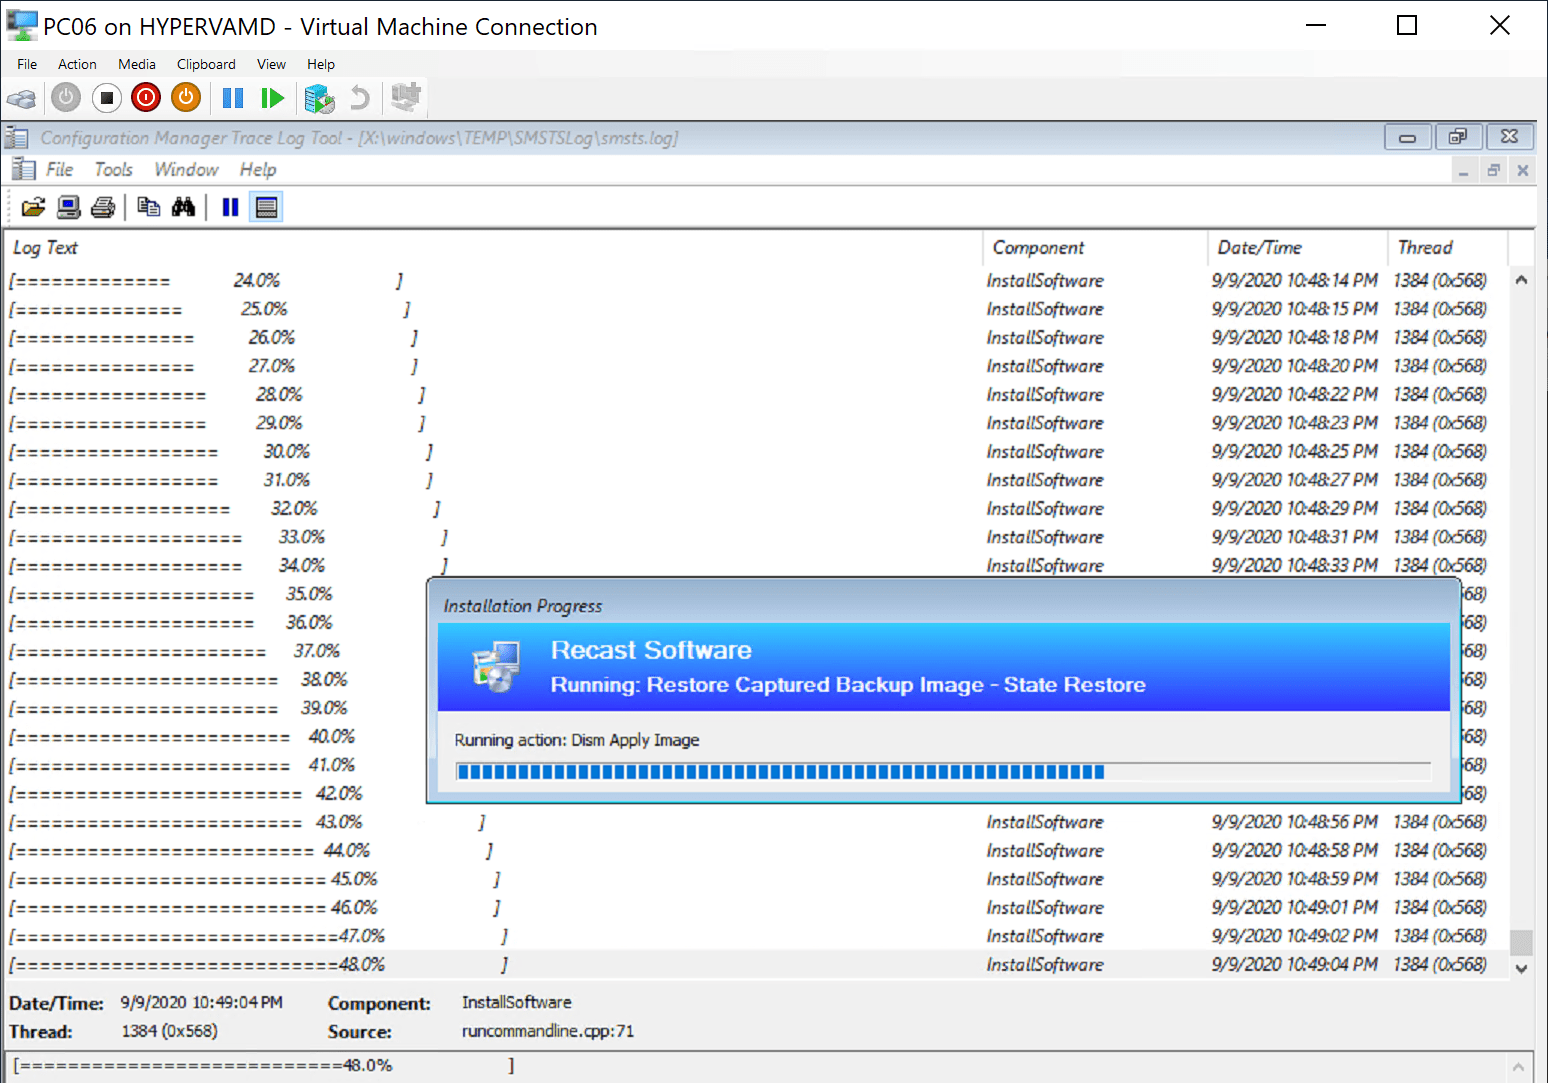
Task: Open the Clipboard menu
Action: (205, 64)
